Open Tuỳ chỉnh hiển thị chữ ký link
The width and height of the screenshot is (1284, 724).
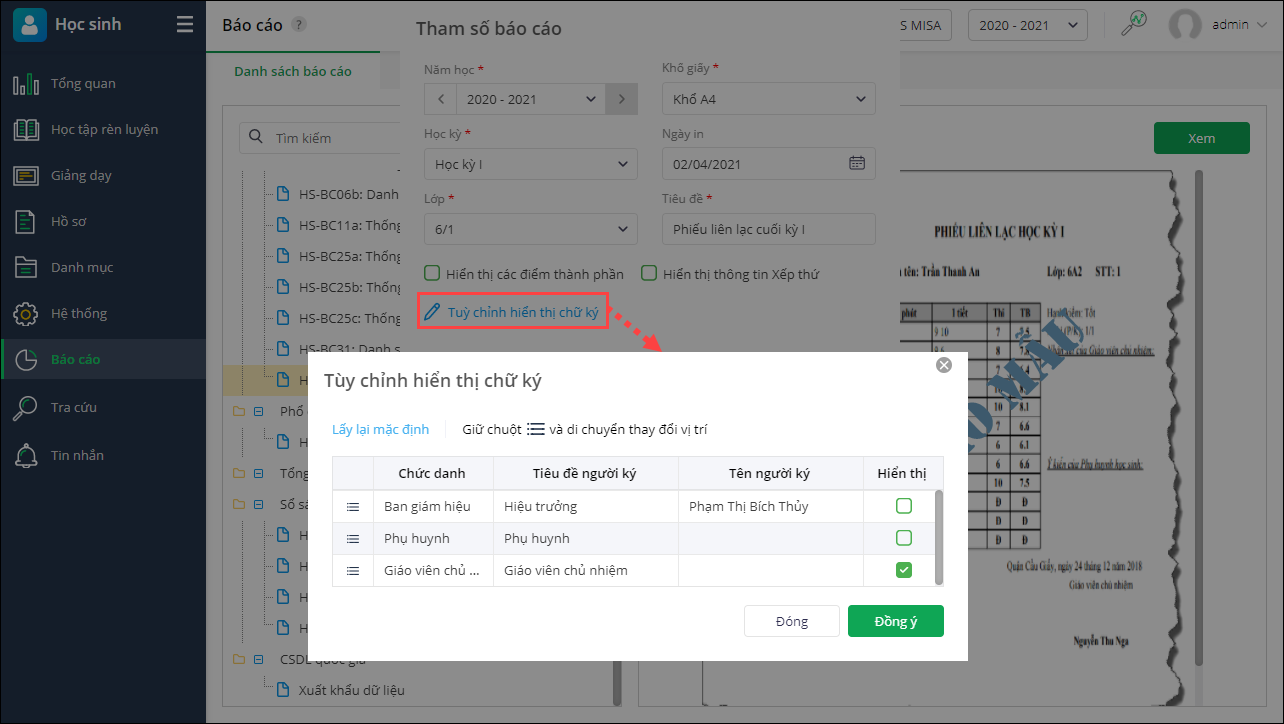point(523,312)
